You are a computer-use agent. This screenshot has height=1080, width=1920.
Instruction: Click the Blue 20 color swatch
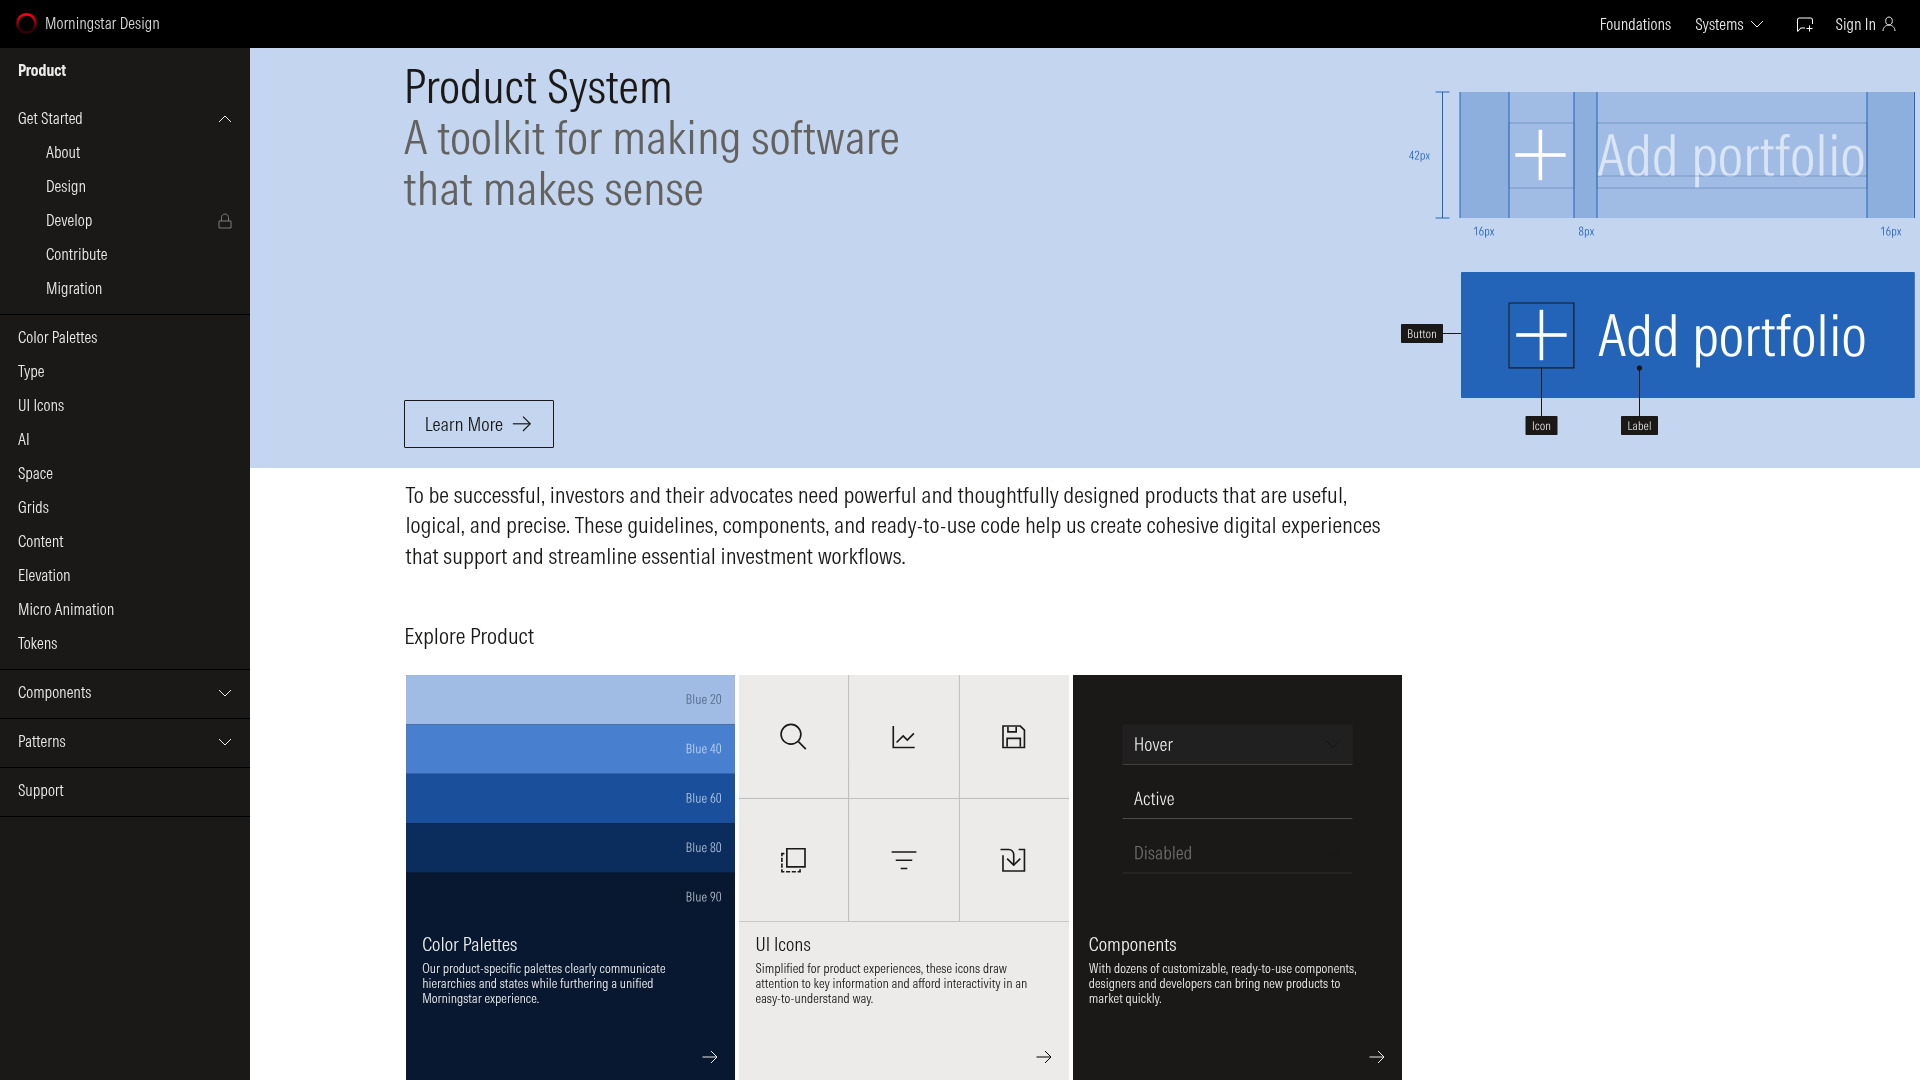(x=570, y=700)
